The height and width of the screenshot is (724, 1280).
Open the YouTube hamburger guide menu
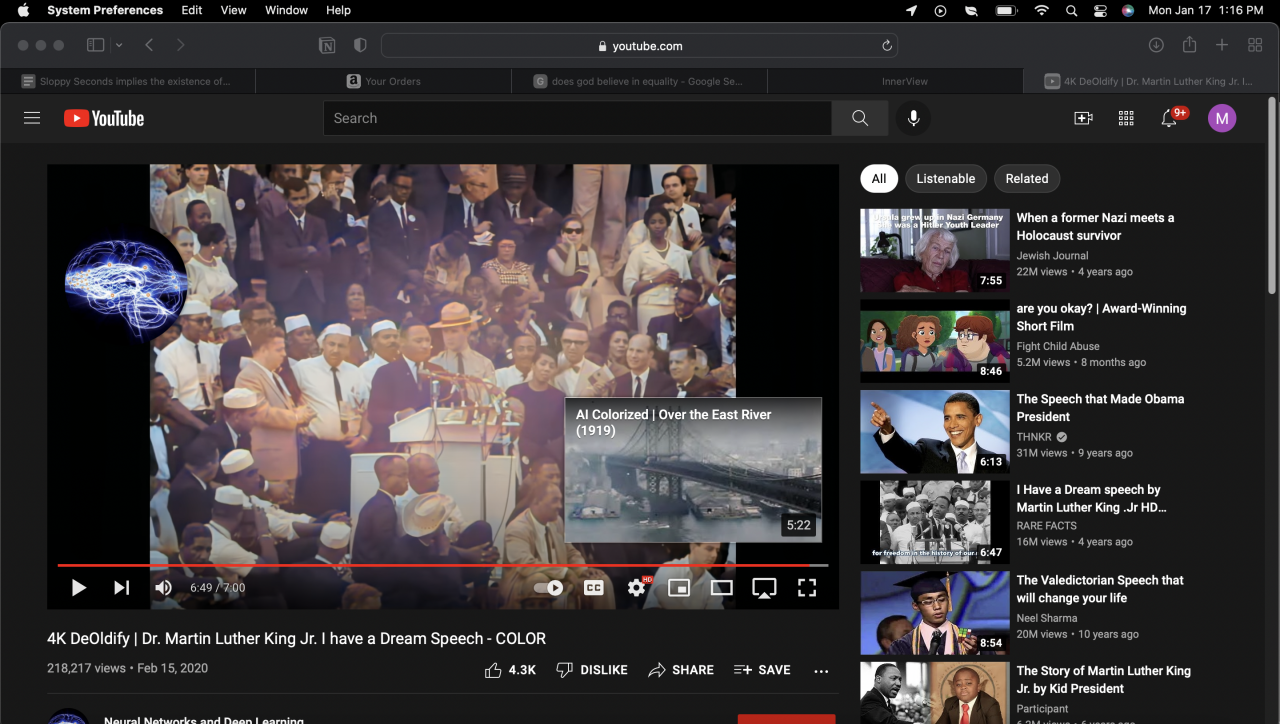point(32,118)
